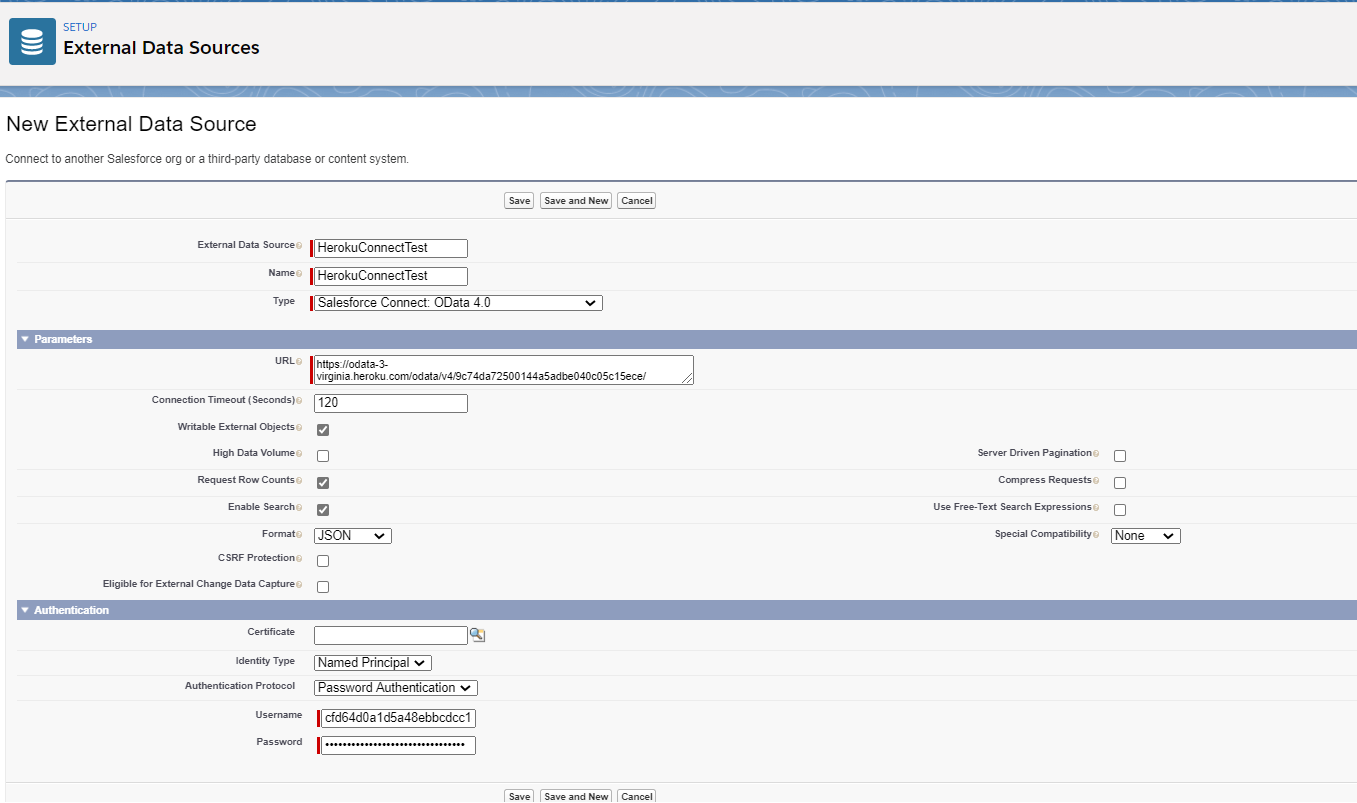This screenshot has width=1357, height=803.
Task: Tick the CSRF Protection checkbox
Action: click(323, 561)
